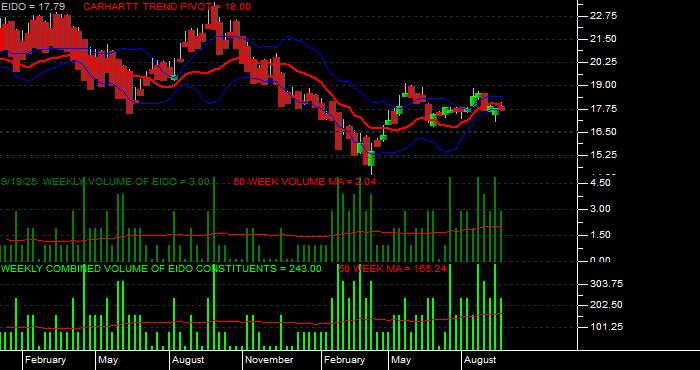Select the 303.75 combined volume axis value

click(607, 284)
